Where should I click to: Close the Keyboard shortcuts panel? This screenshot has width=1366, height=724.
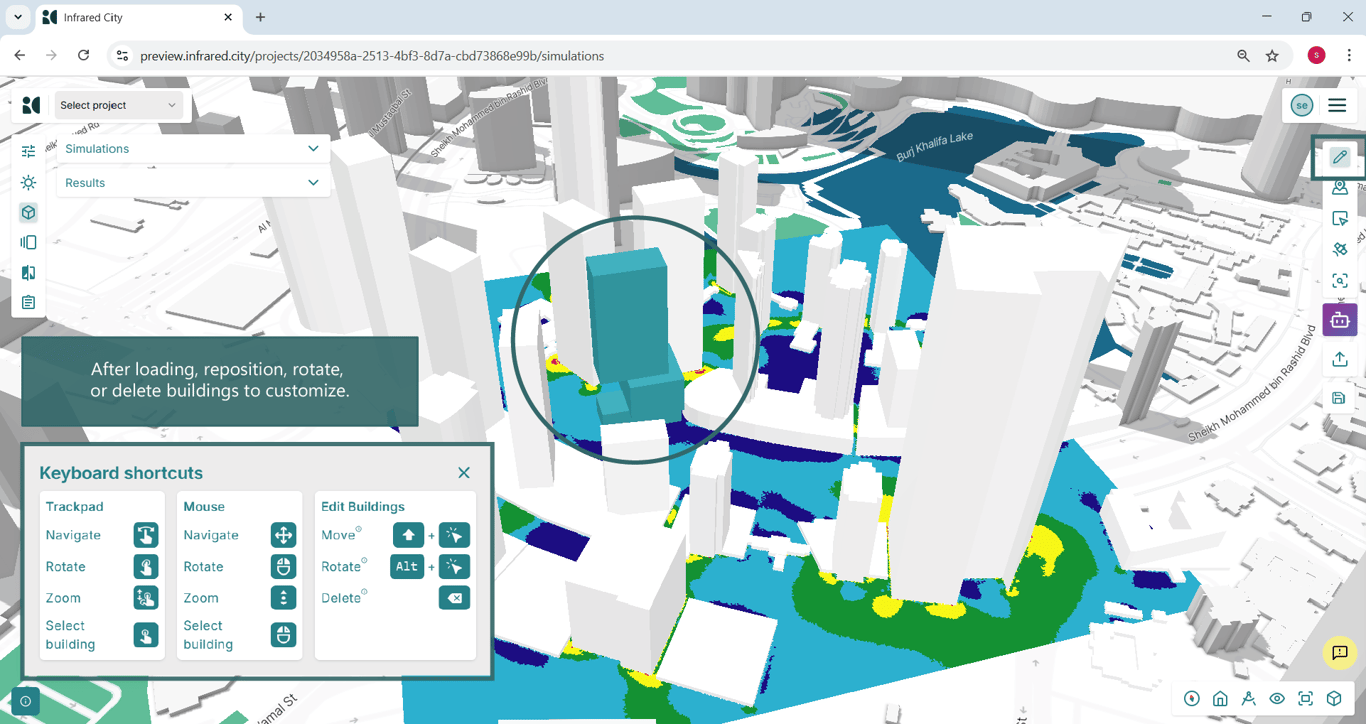click(x=464, y=473)
